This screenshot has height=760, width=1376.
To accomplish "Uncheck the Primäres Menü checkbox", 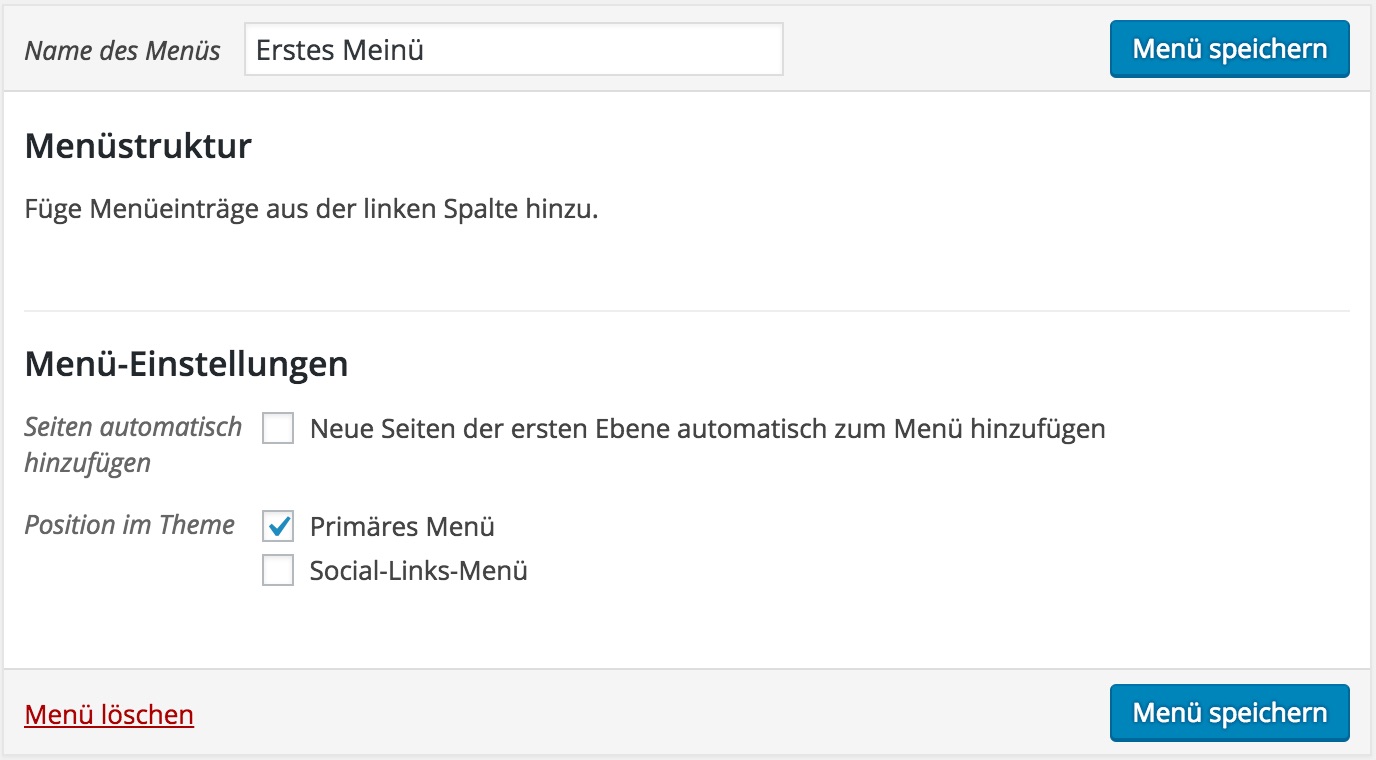I will coord(278,526).
